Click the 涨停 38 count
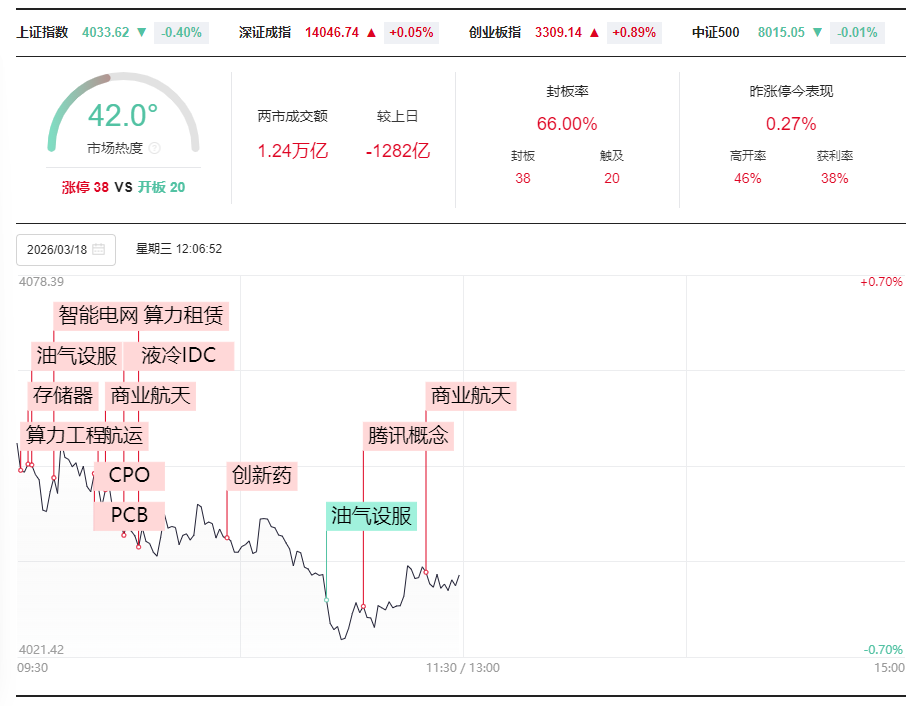The width and height of the screenshot is (921, 706). coord(85,187)
